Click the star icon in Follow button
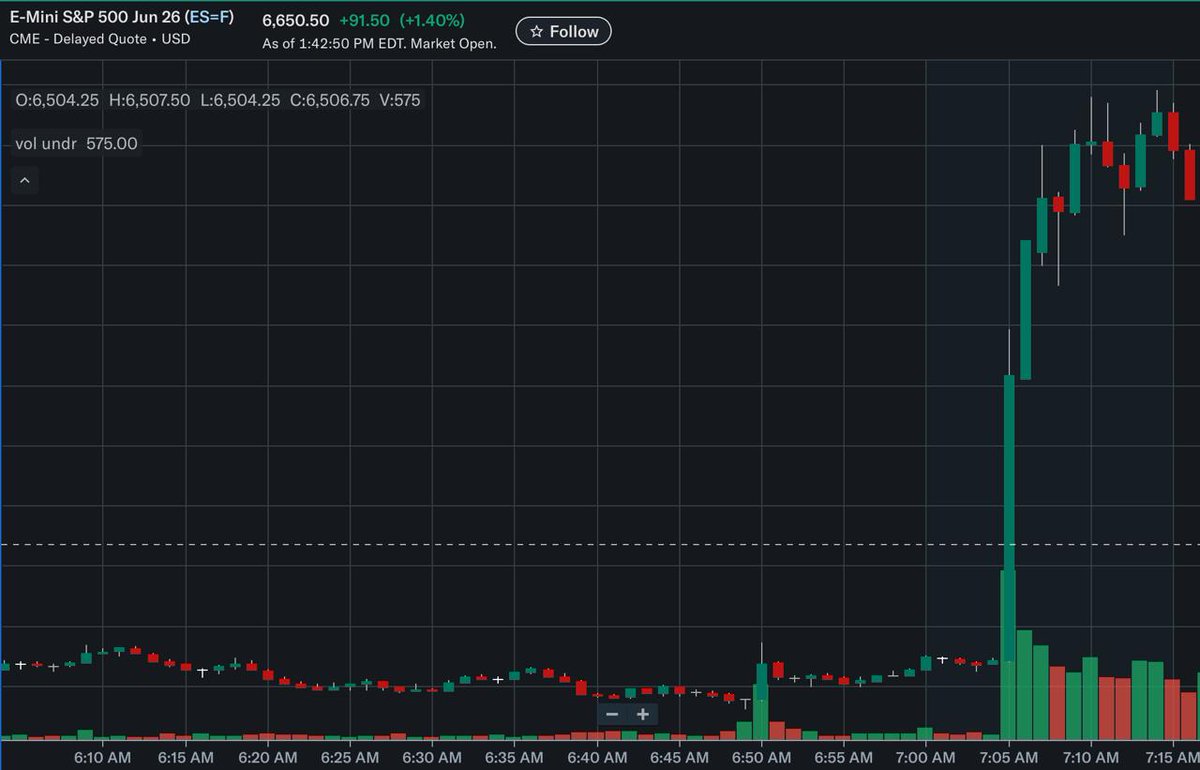Image resolution: width=1200 pixels, height=770 pixels. [536, 32]
